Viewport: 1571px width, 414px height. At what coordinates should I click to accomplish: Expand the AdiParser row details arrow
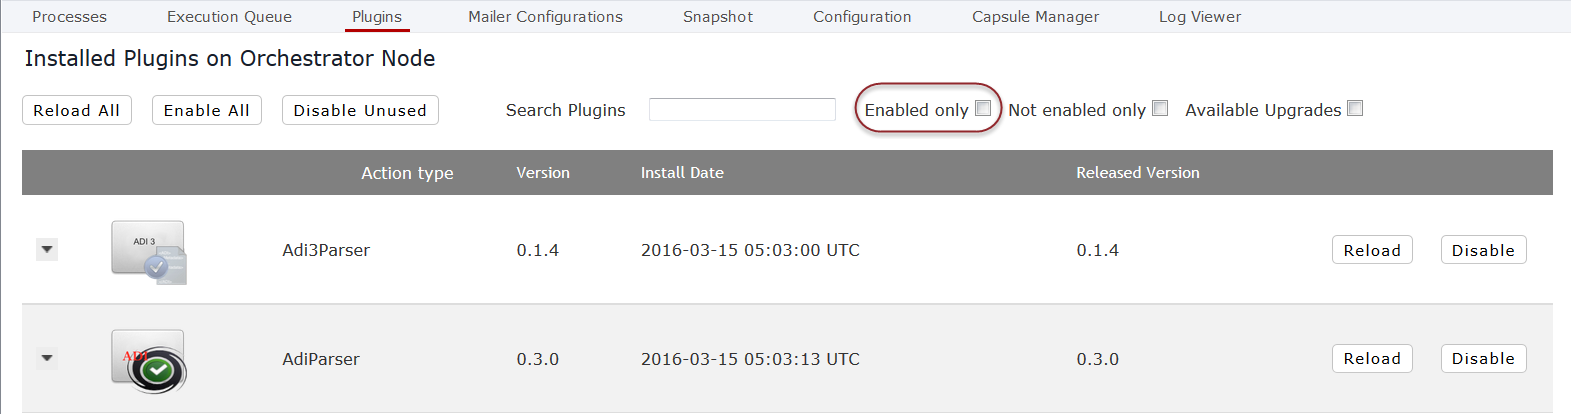(47, 358)
